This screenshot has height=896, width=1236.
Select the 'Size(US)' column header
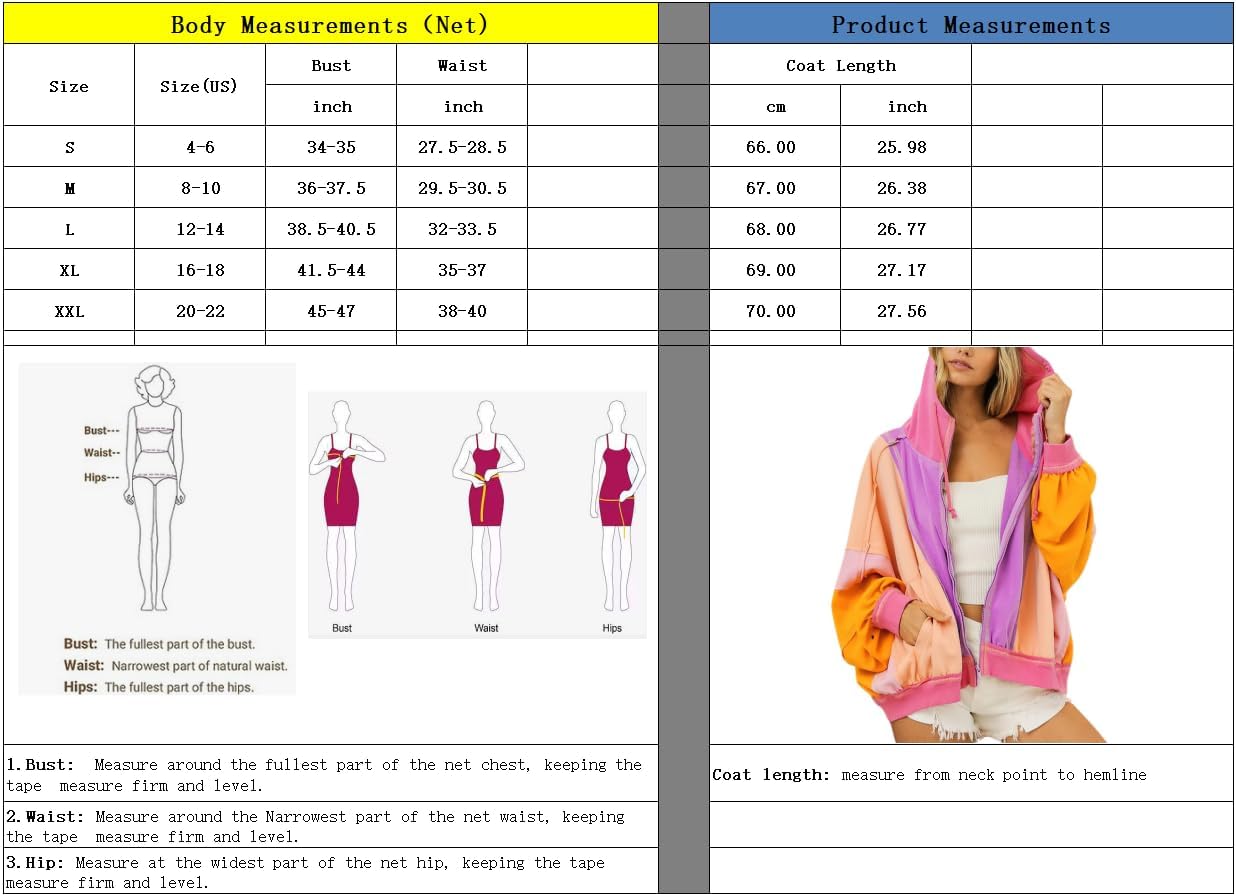click(x=200, y=85)
